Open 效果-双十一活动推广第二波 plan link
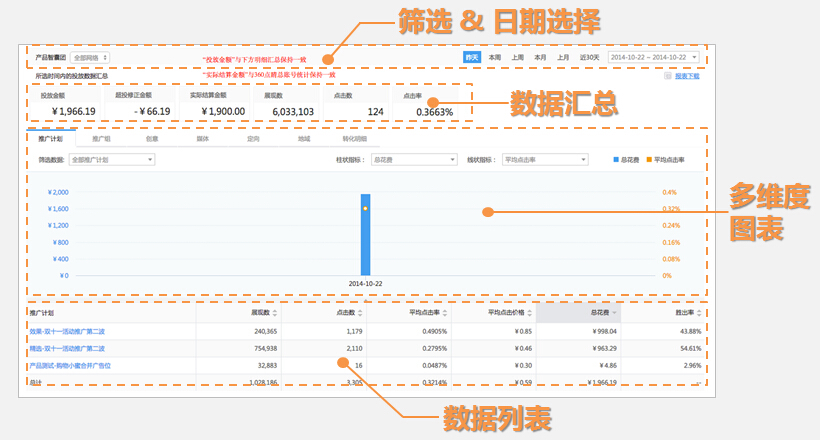Image resolution: width=820 pixels, height=440 pixels. pos(68,330)
